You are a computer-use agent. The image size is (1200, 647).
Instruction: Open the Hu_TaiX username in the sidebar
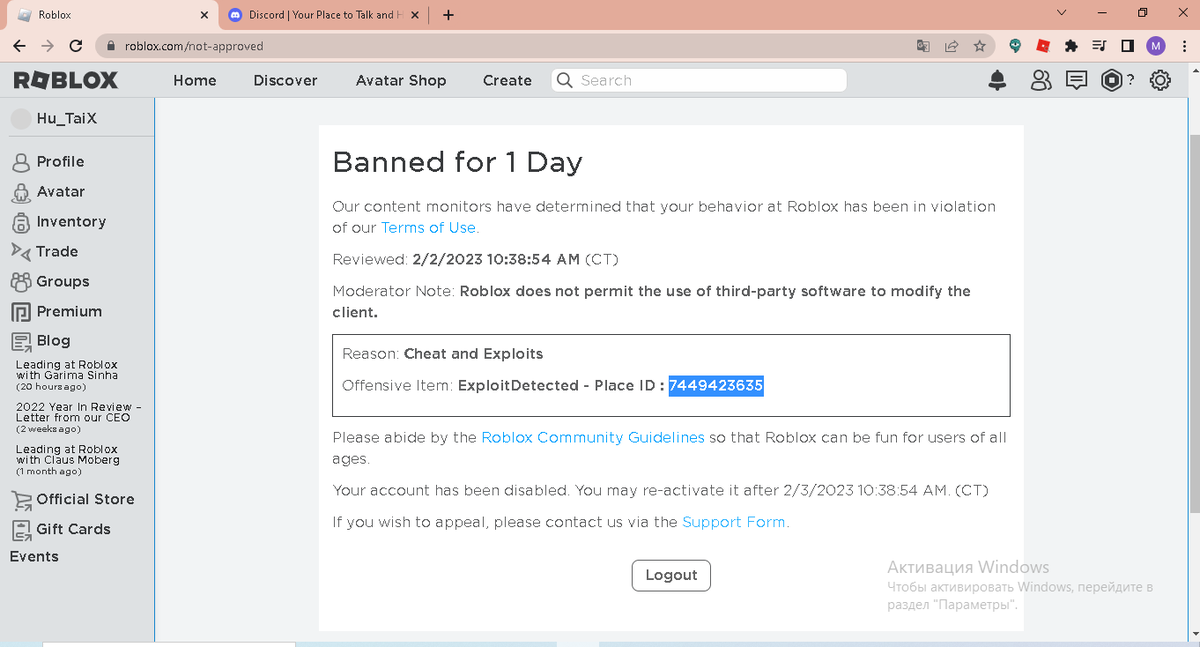pyautogui.click(x=66, y=118)
